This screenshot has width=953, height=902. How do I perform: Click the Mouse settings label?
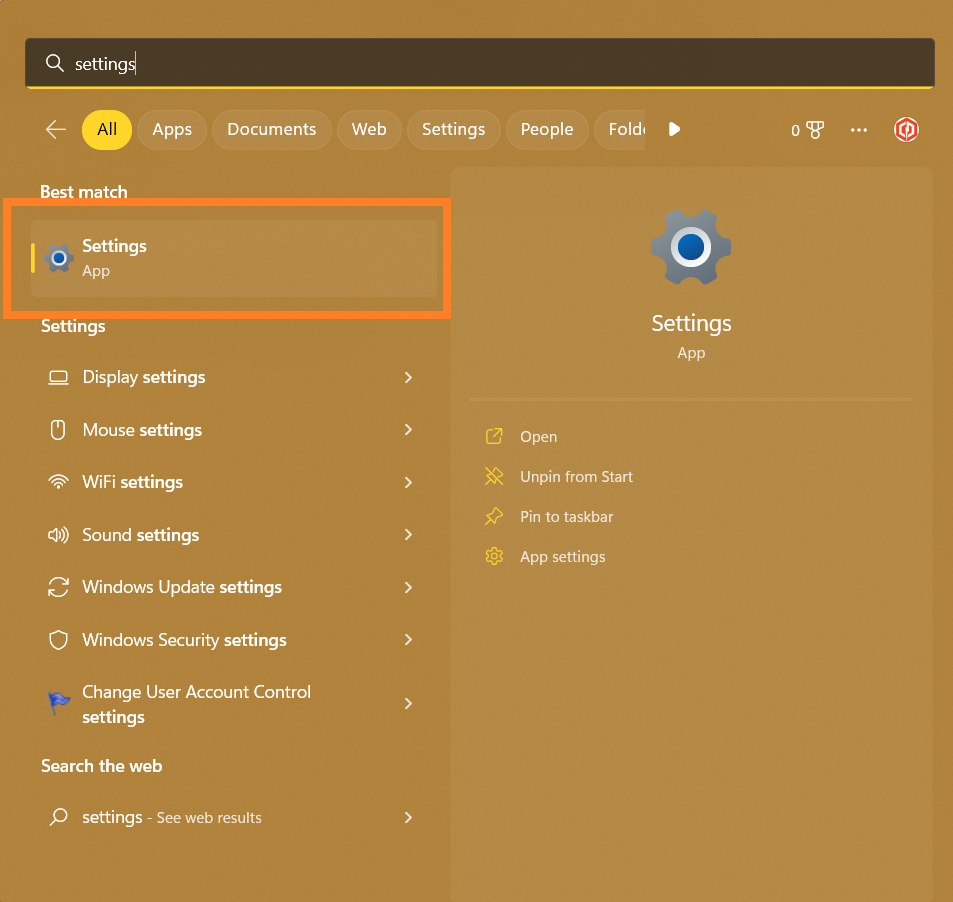click(x=142, y=430)
